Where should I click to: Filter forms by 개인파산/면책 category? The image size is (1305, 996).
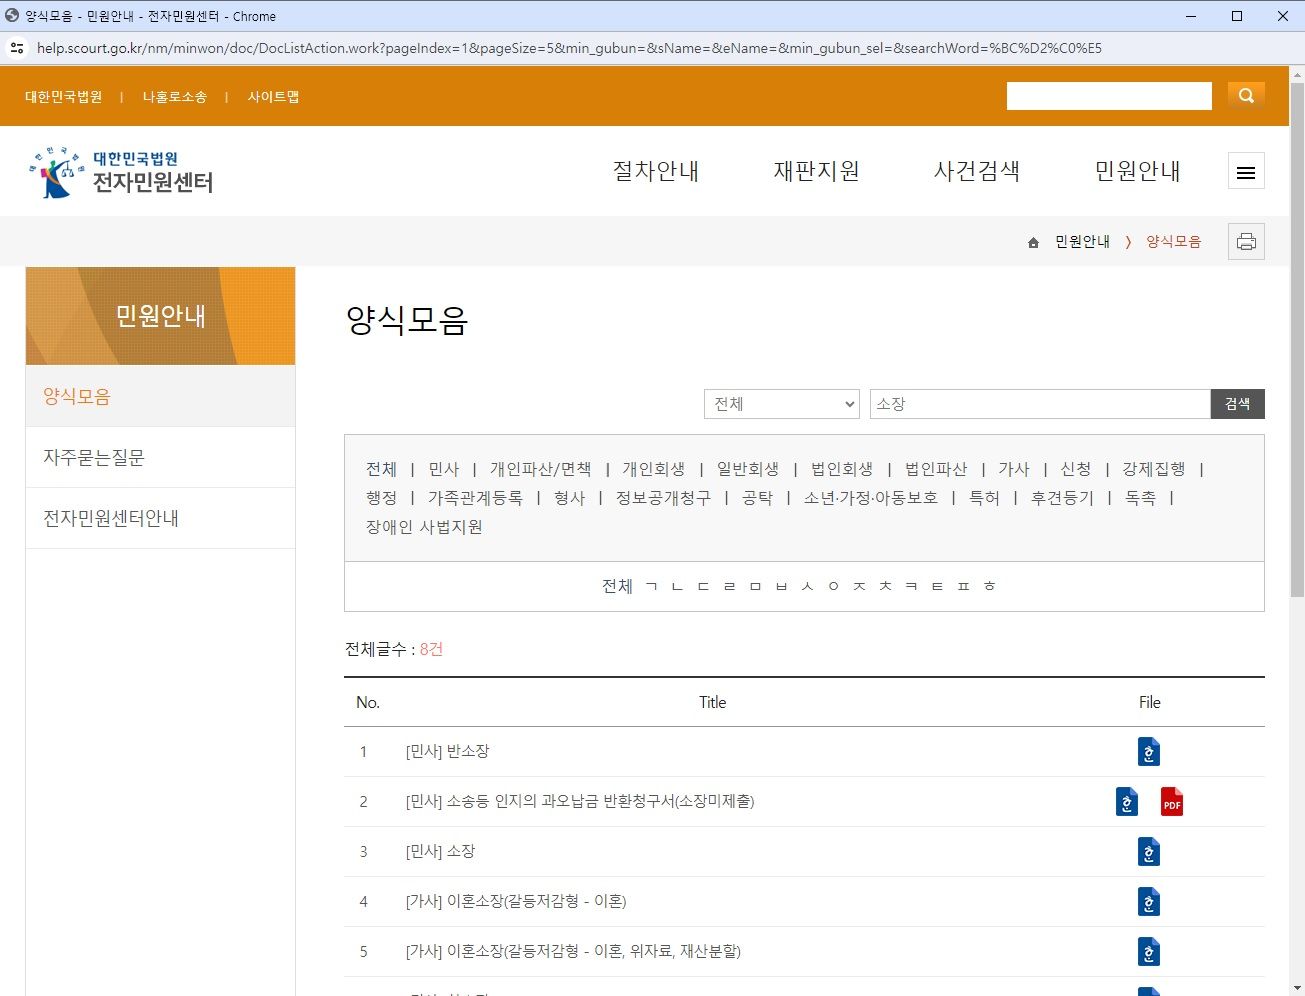pos(540,469)
